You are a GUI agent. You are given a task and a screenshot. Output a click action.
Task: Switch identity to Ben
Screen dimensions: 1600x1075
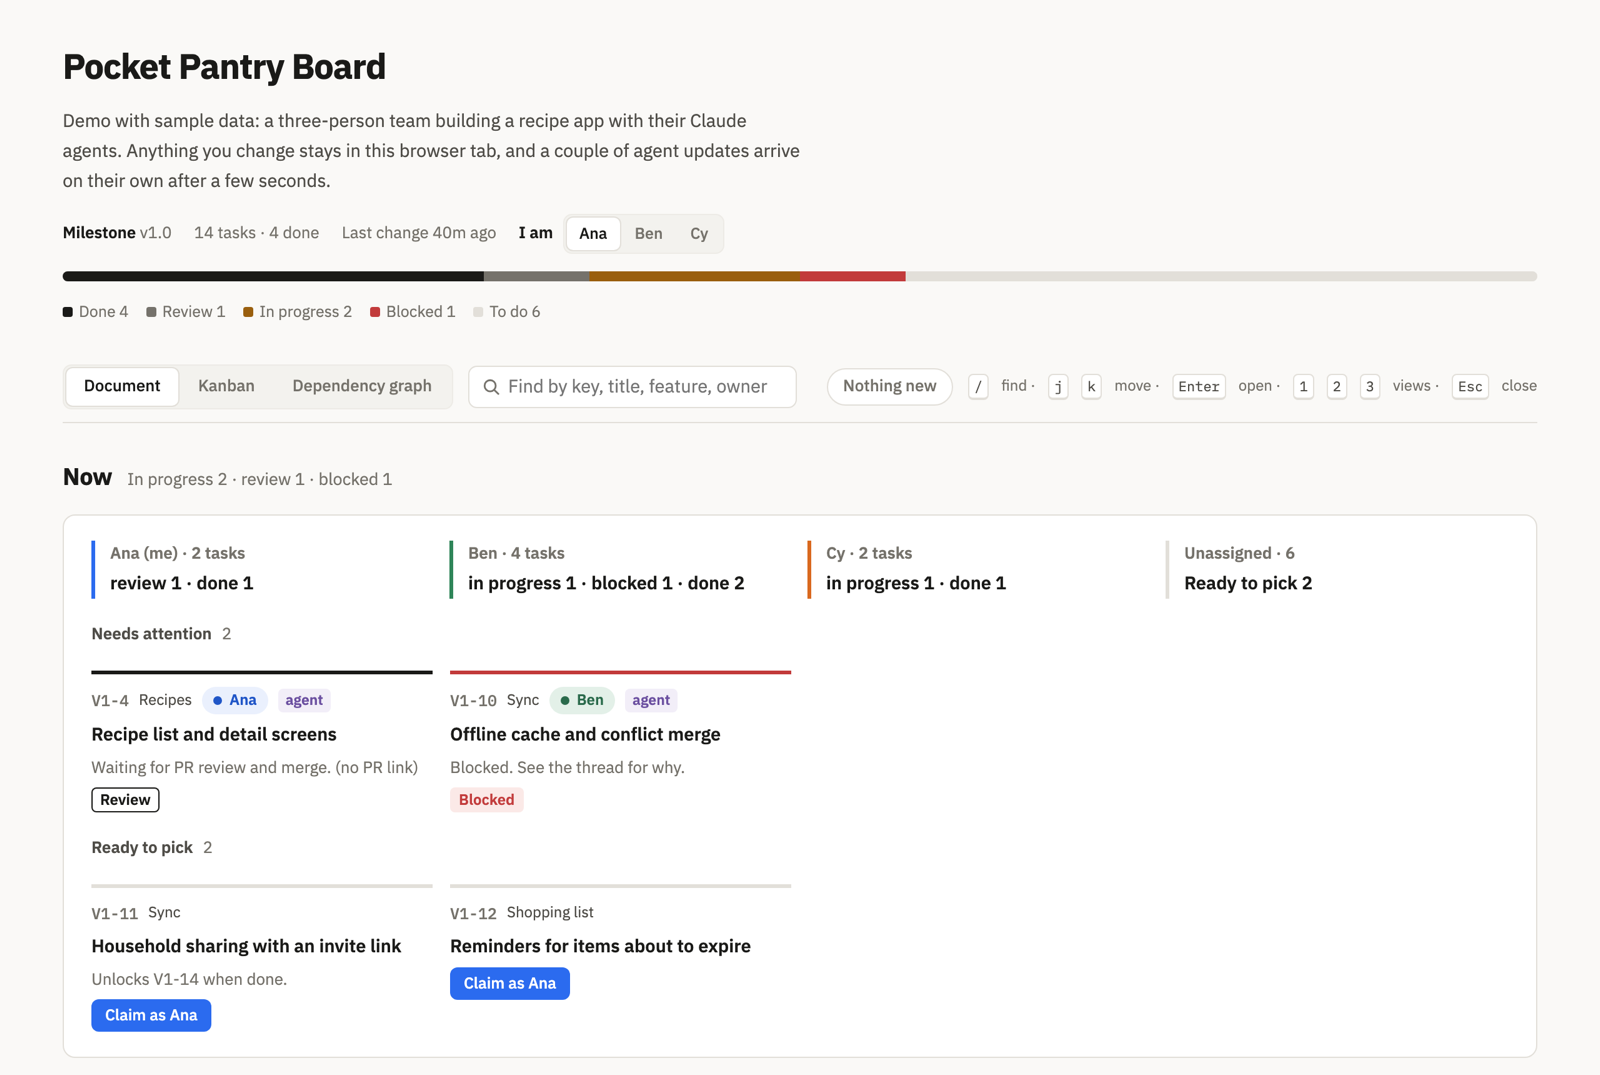pyautogui.click(x=648, y=234)
